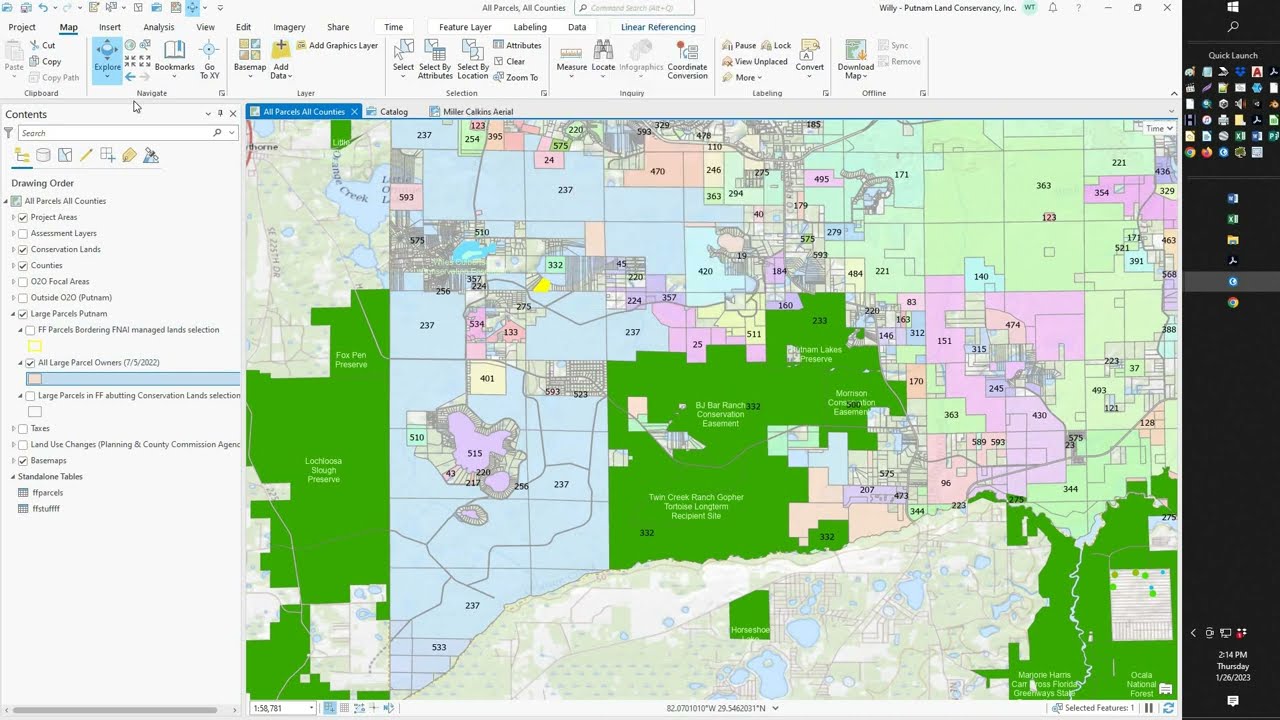Choose the Measure tool

point(572,60)
